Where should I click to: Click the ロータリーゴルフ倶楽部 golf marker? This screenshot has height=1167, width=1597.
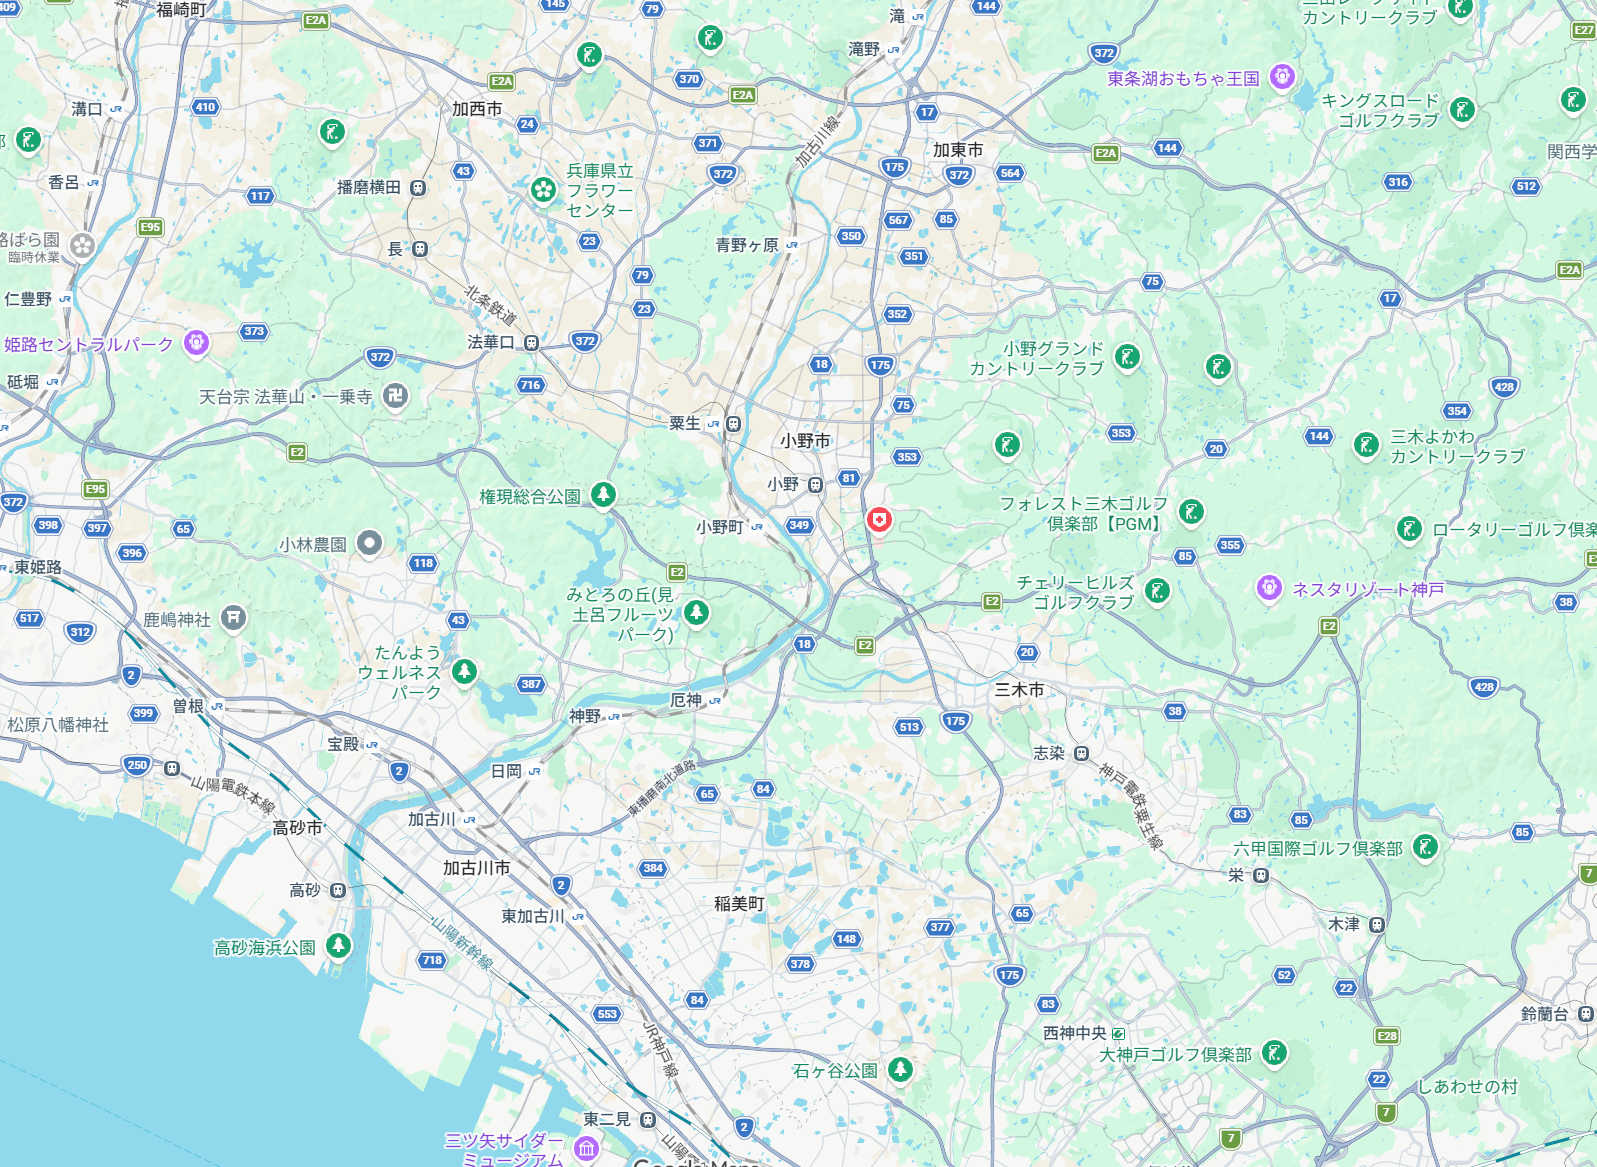tap(1409, 529)
